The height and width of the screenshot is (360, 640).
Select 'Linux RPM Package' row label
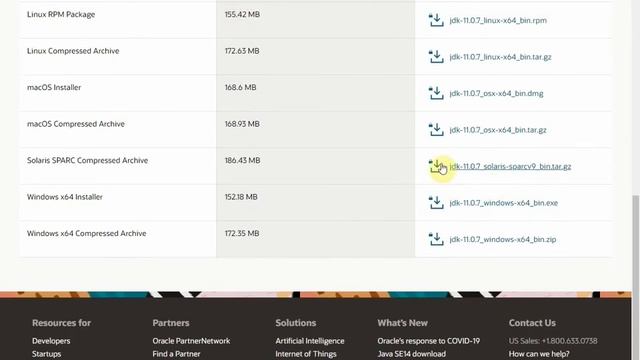pos(61,14)
